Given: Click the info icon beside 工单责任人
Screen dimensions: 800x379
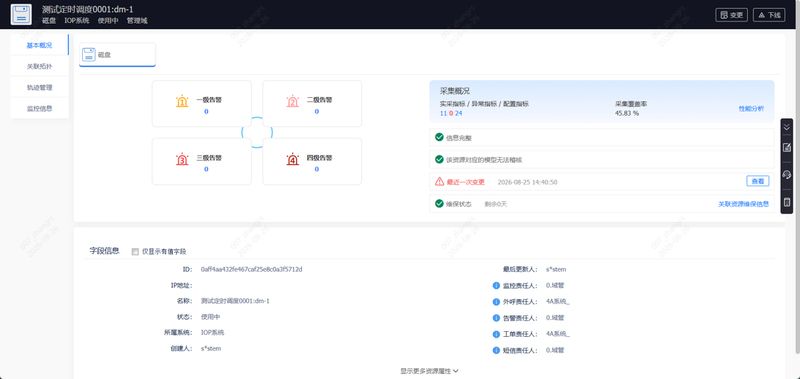Looking at the screenshot, I should (496, 334).
